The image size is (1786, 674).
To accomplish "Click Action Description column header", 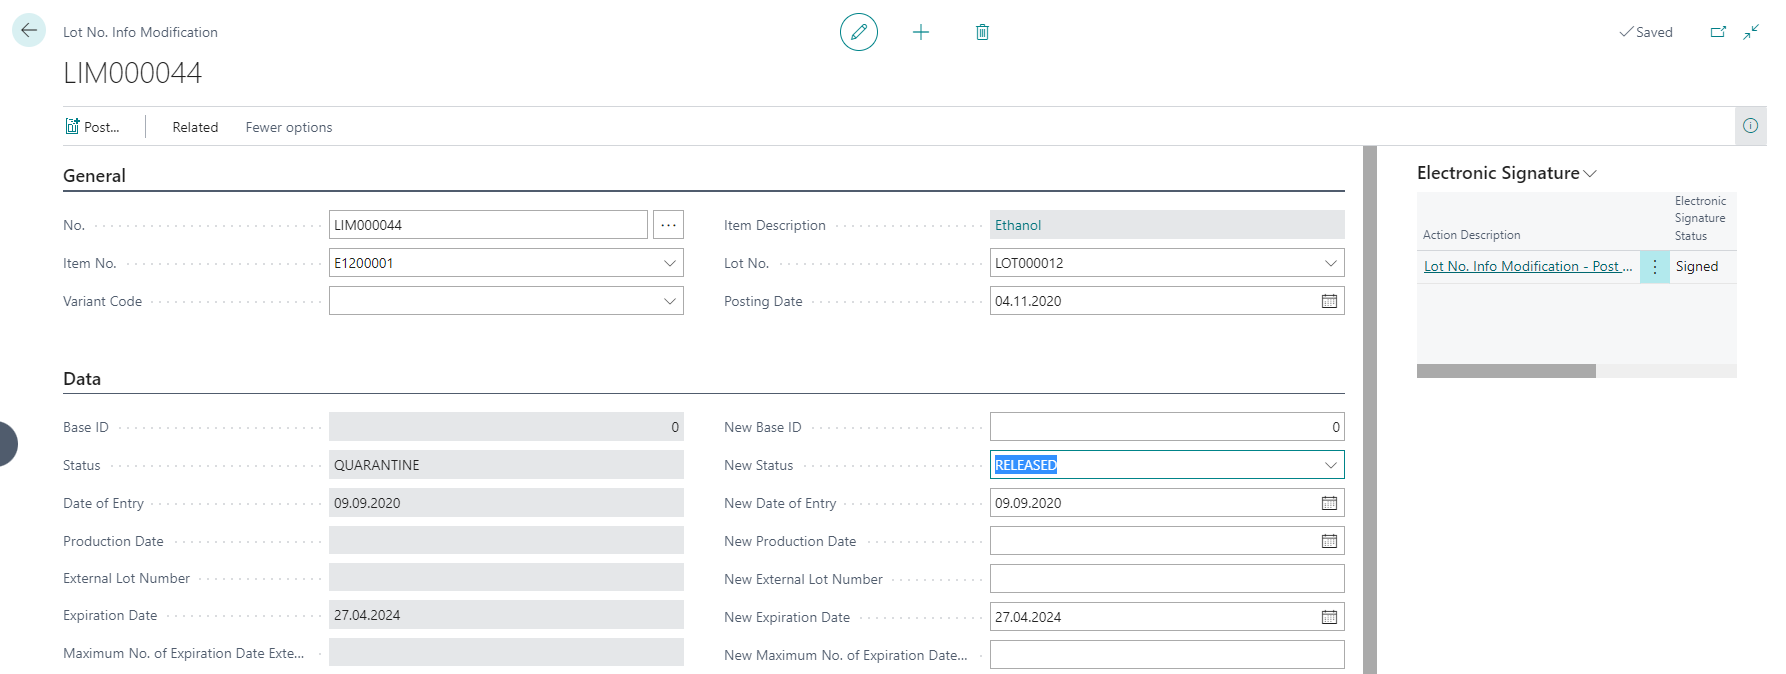I will click(1471, 235).
